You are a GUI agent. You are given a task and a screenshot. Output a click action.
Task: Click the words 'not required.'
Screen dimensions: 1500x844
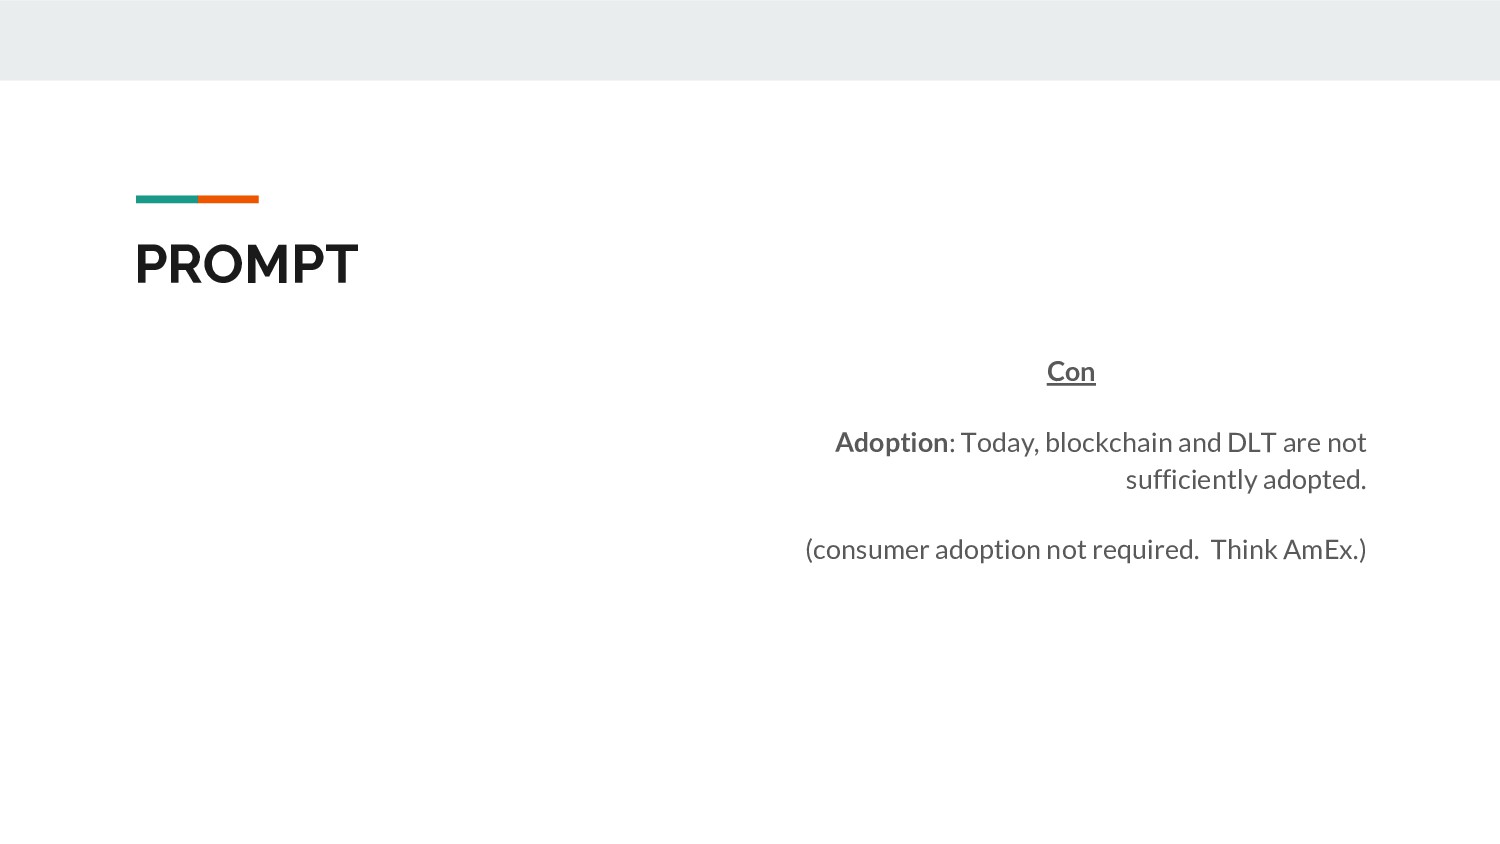[1122, 550]
